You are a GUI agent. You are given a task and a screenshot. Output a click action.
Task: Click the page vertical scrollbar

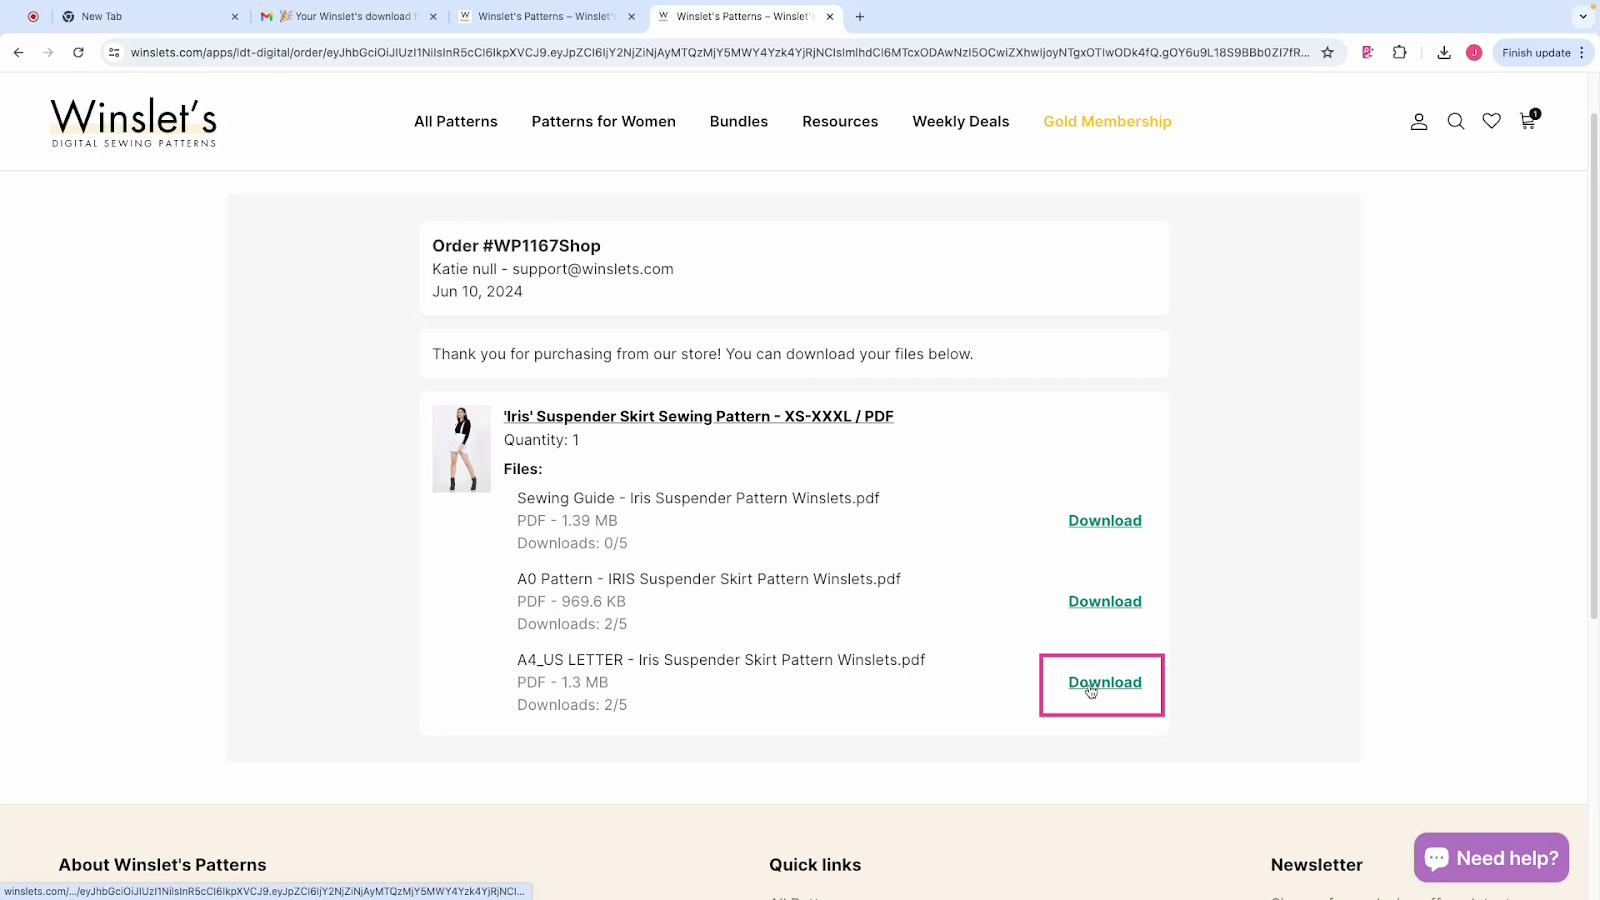coord(1594,365)
